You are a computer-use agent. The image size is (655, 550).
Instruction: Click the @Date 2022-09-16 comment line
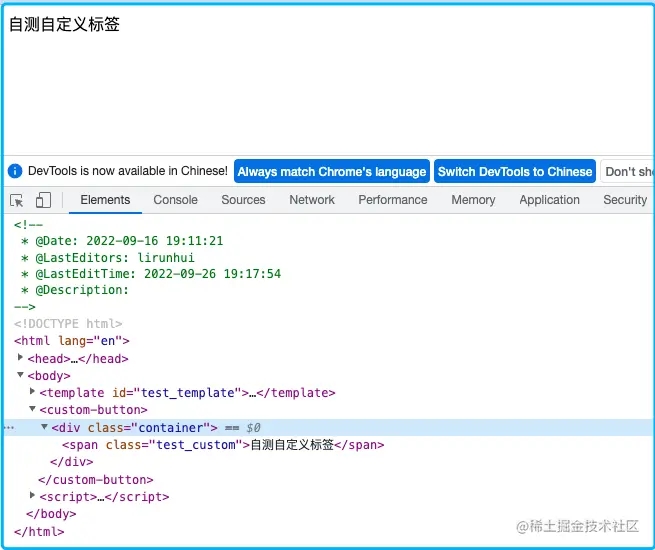coord(122,241)
